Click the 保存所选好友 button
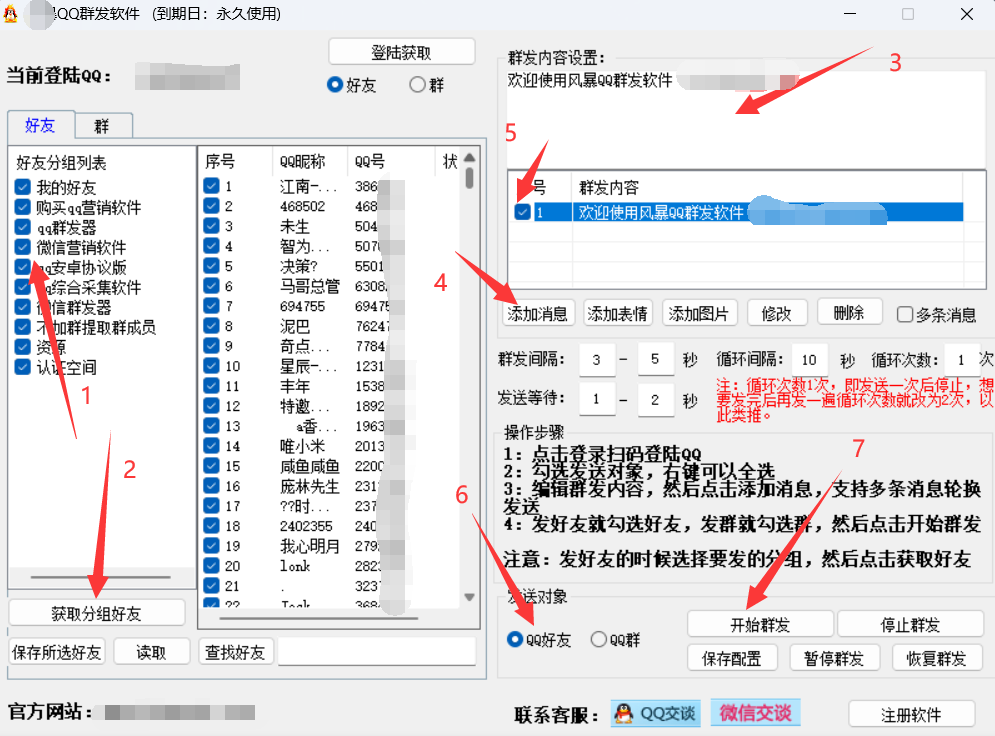The height and width of the screenshot is (736, 995). point(56,652)
